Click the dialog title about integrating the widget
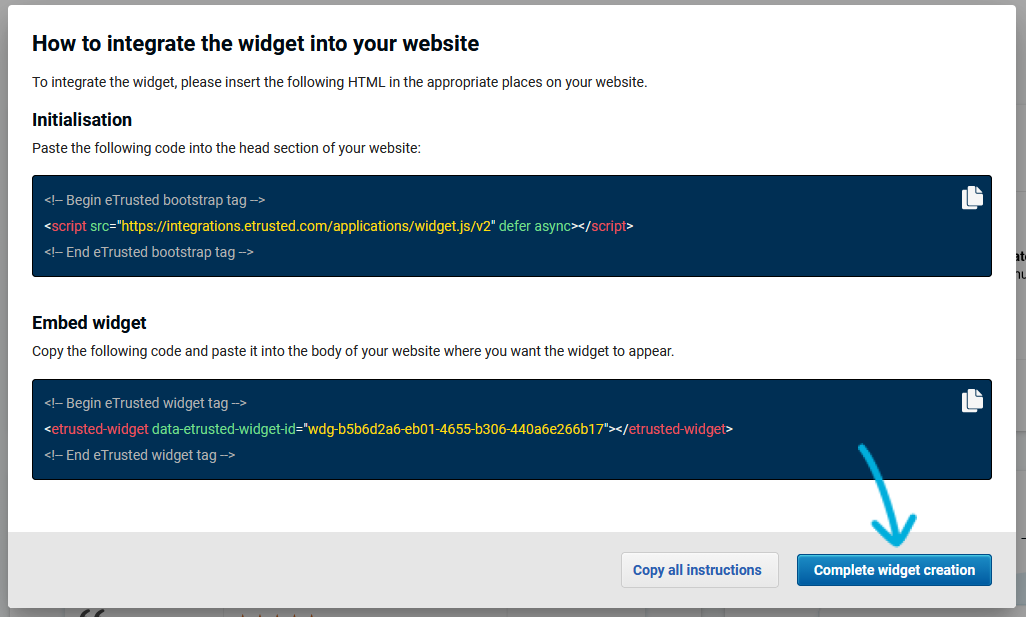The image size is (1026, 617). (256, 43)
